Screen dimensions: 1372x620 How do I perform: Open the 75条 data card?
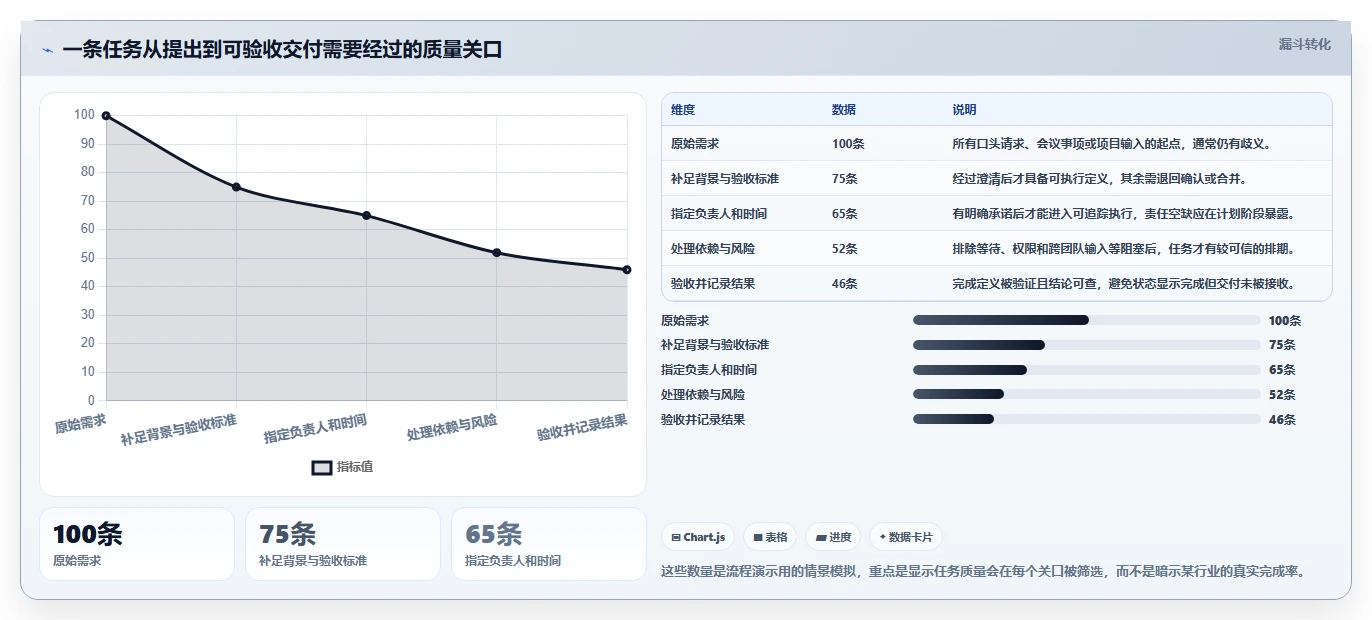[x=343, y=544]
